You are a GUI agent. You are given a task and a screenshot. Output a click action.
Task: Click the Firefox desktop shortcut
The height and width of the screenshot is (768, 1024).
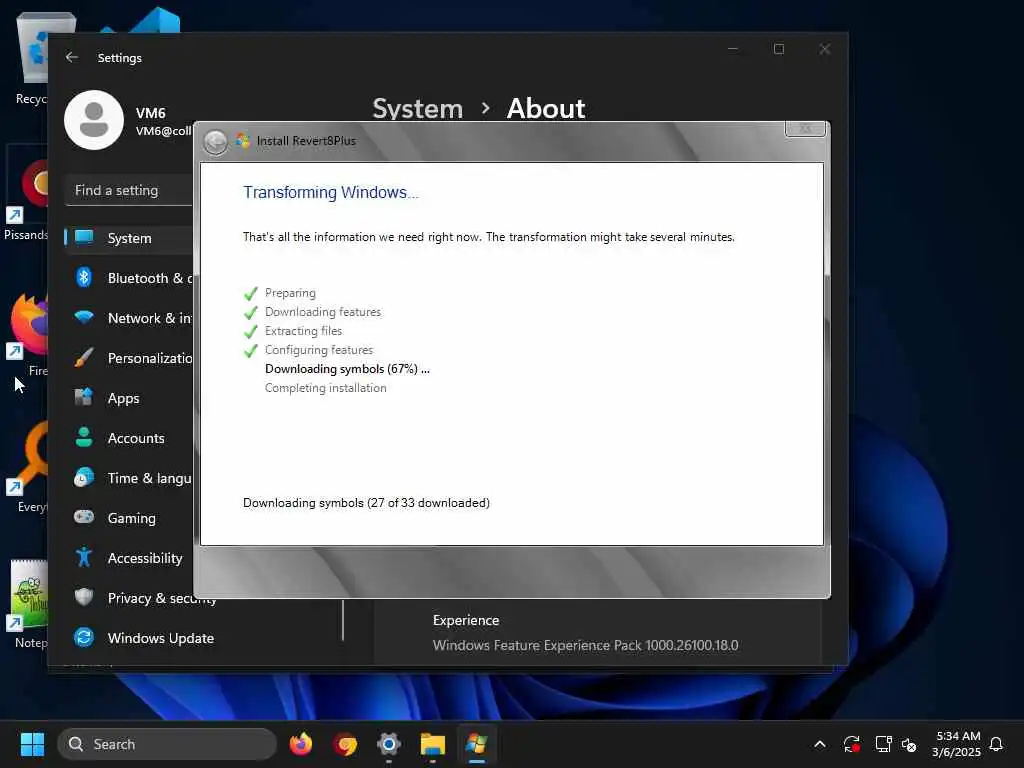[x=30, y=334]
